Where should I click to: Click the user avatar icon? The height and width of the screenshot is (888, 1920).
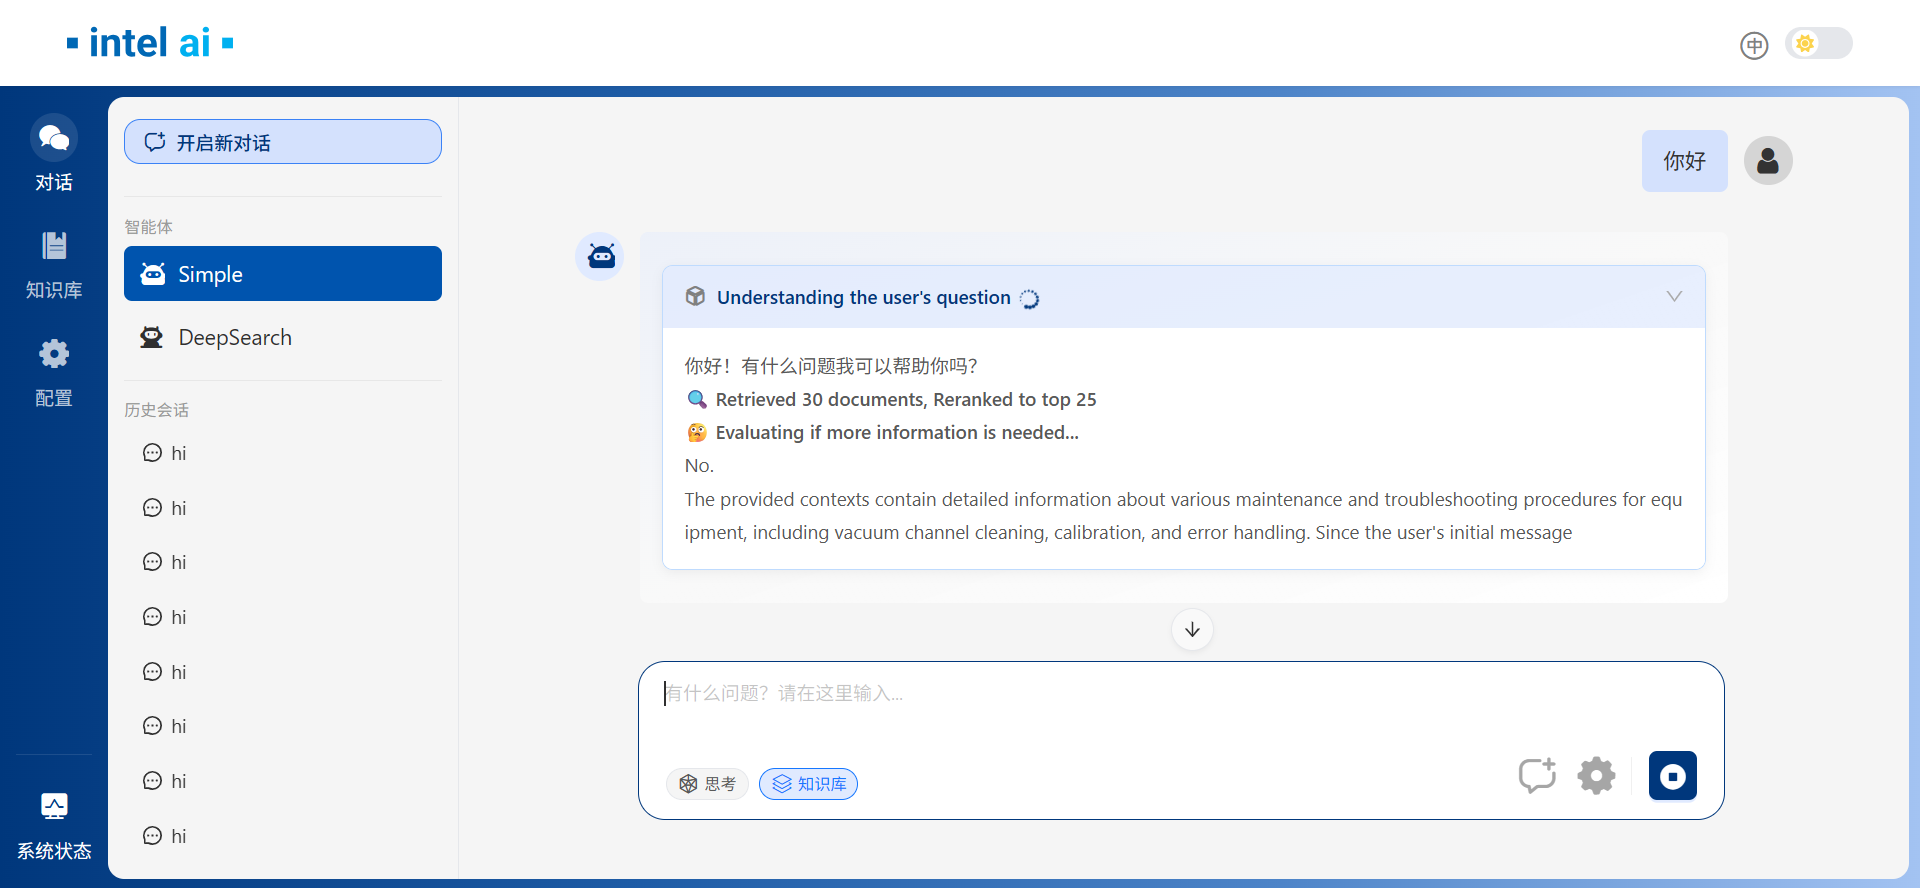click(1767, 161)
